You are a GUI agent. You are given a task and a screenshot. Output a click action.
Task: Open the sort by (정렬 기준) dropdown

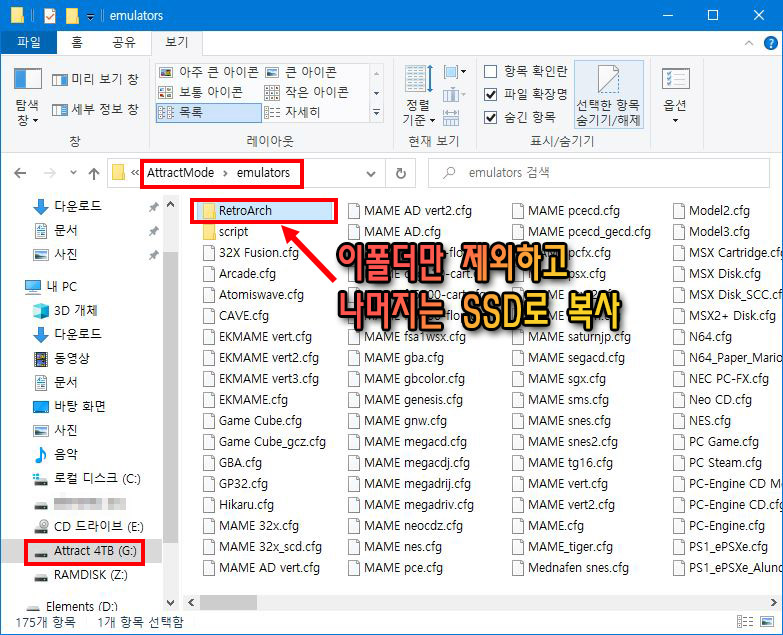coord(418,95)
